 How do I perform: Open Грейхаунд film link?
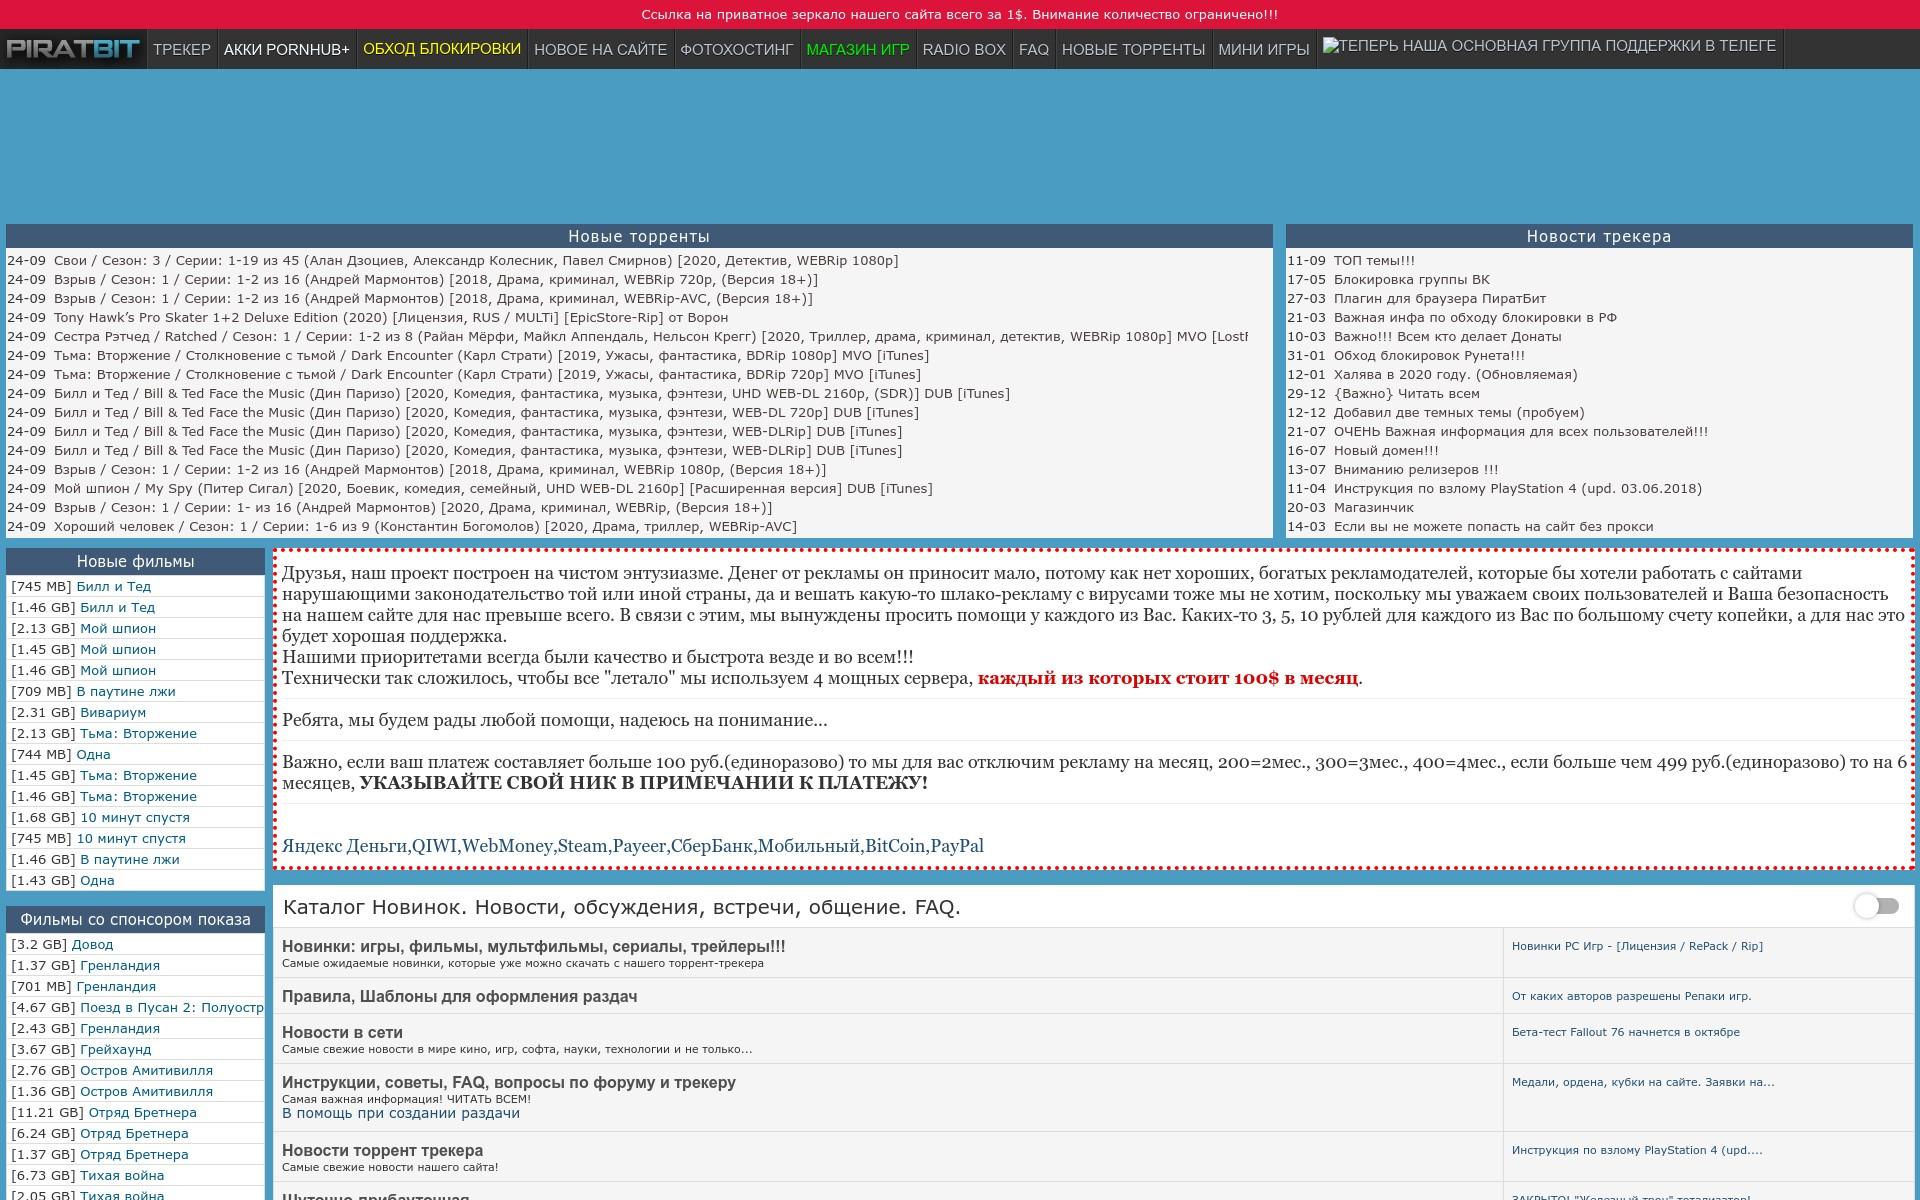(116, 1049)
